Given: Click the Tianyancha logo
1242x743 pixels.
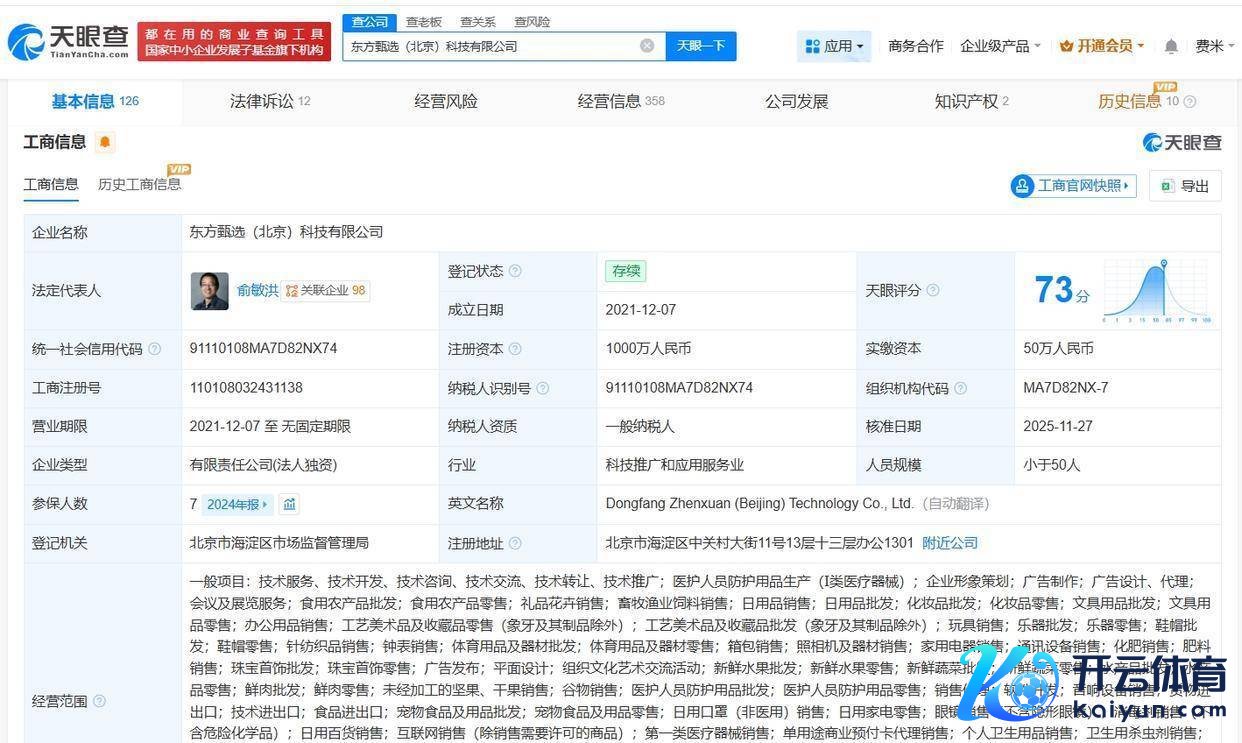Looking at the screenshot, I should (x=68, y=41).
